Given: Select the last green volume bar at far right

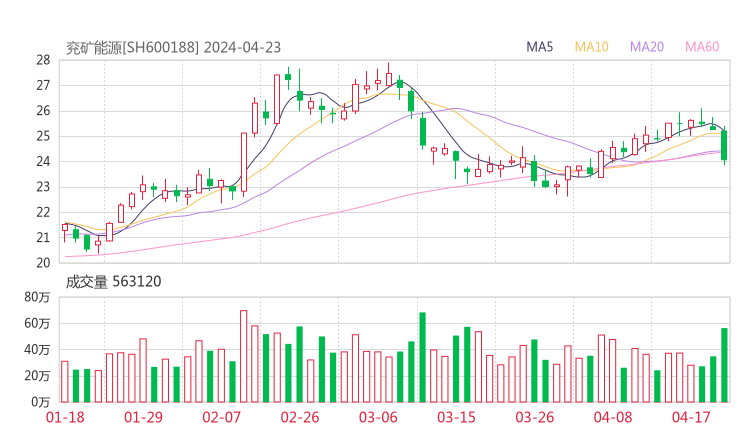Looking at the screenshot, I should 724,365.
